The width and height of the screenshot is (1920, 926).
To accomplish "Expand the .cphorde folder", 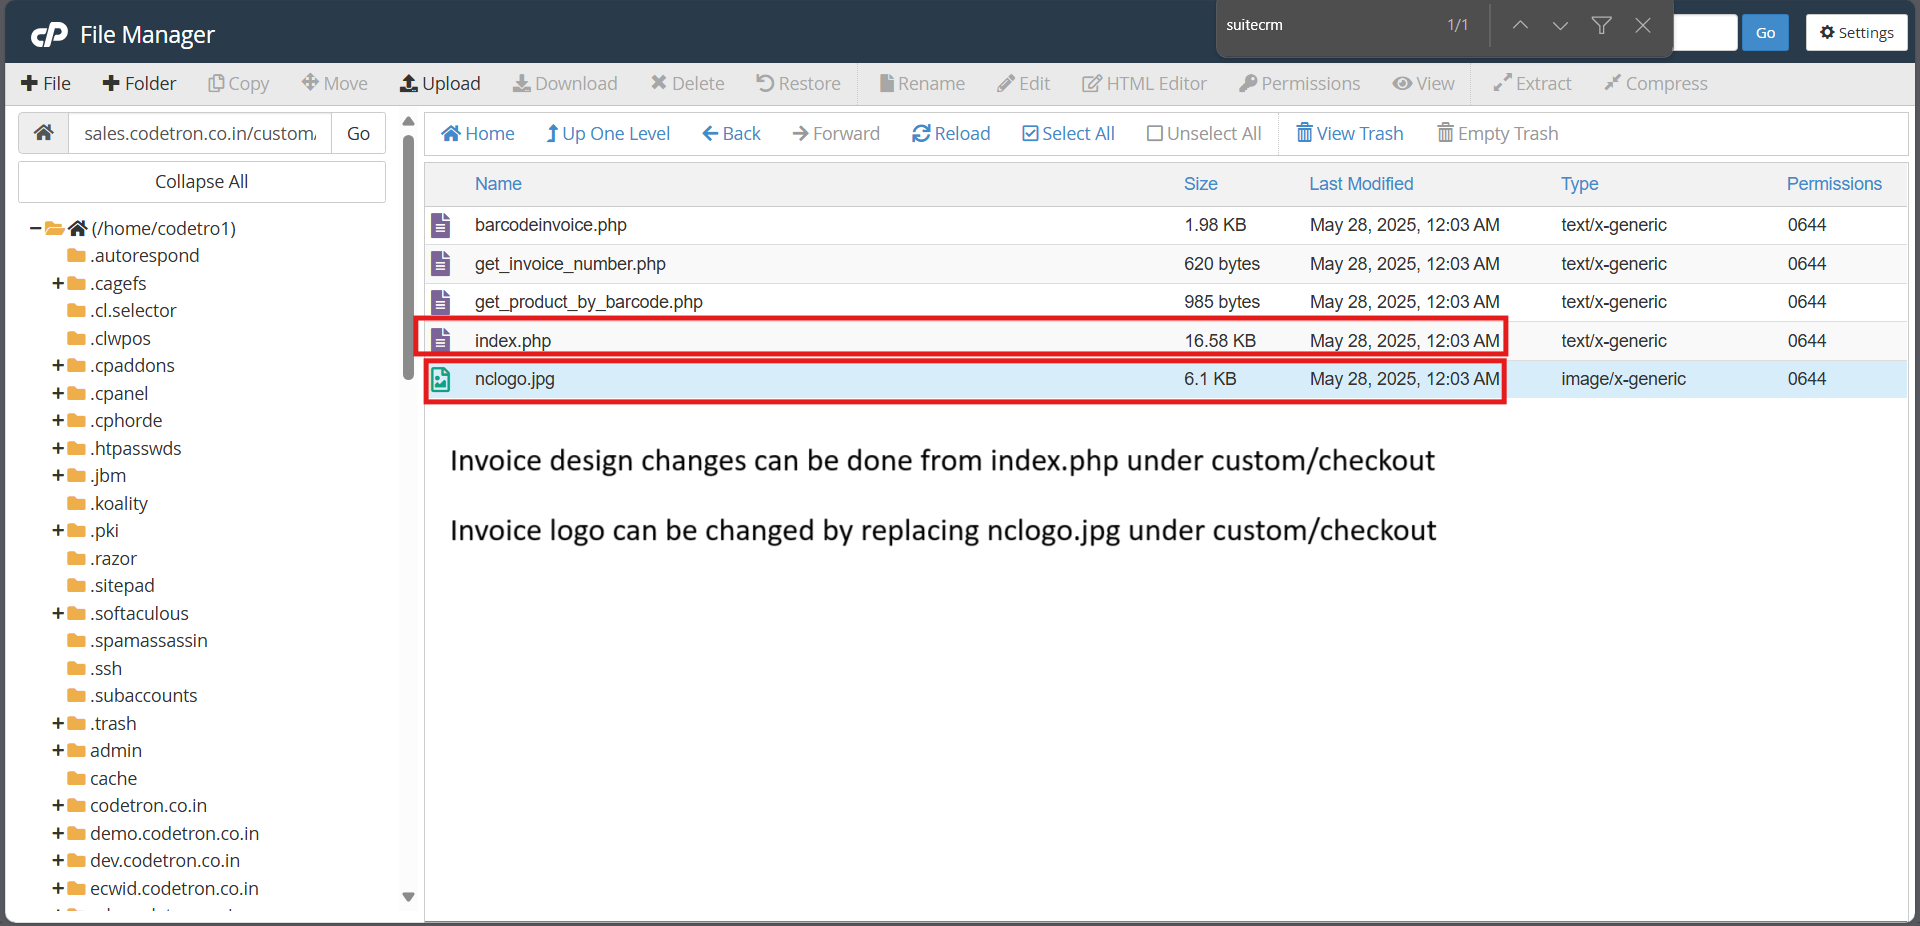I will pyautogui.click(x=58, y=421).
